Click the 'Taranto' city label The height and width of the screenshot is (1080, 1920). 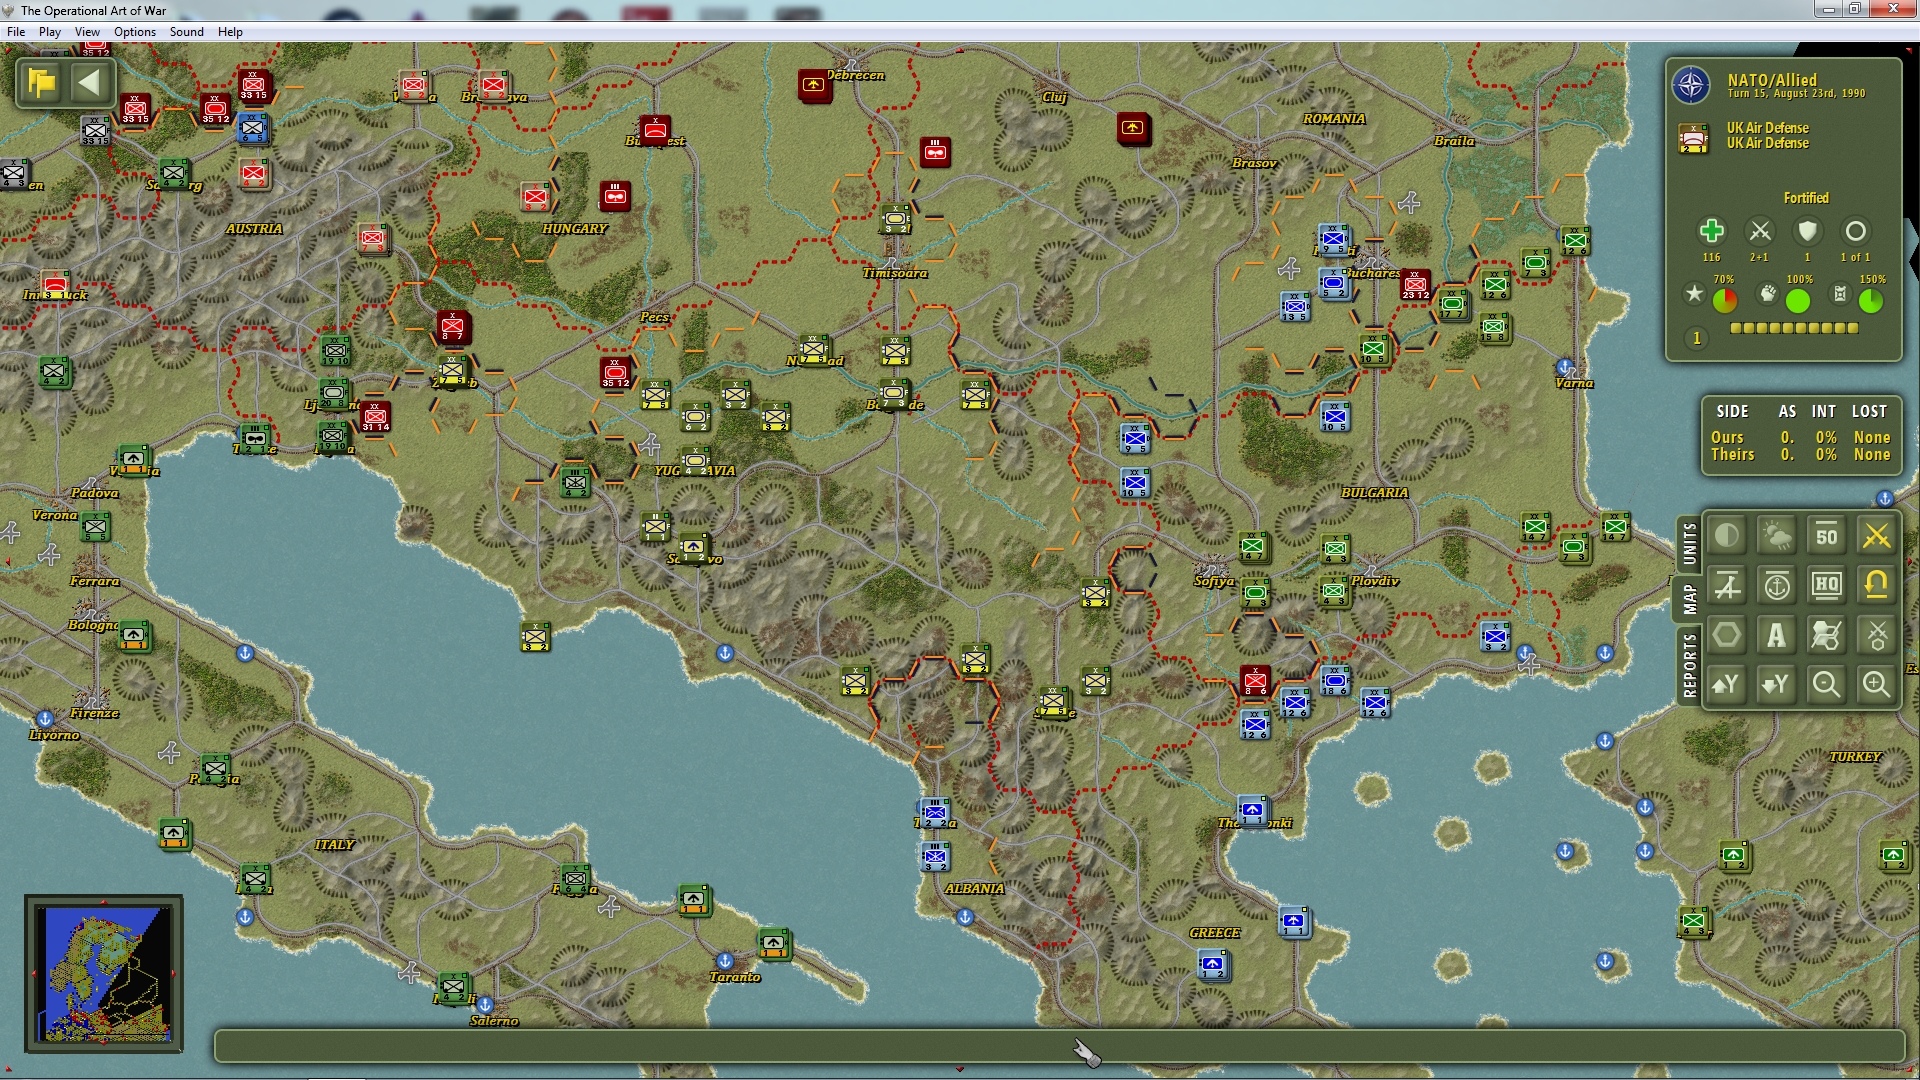click(x=735, y=977)
